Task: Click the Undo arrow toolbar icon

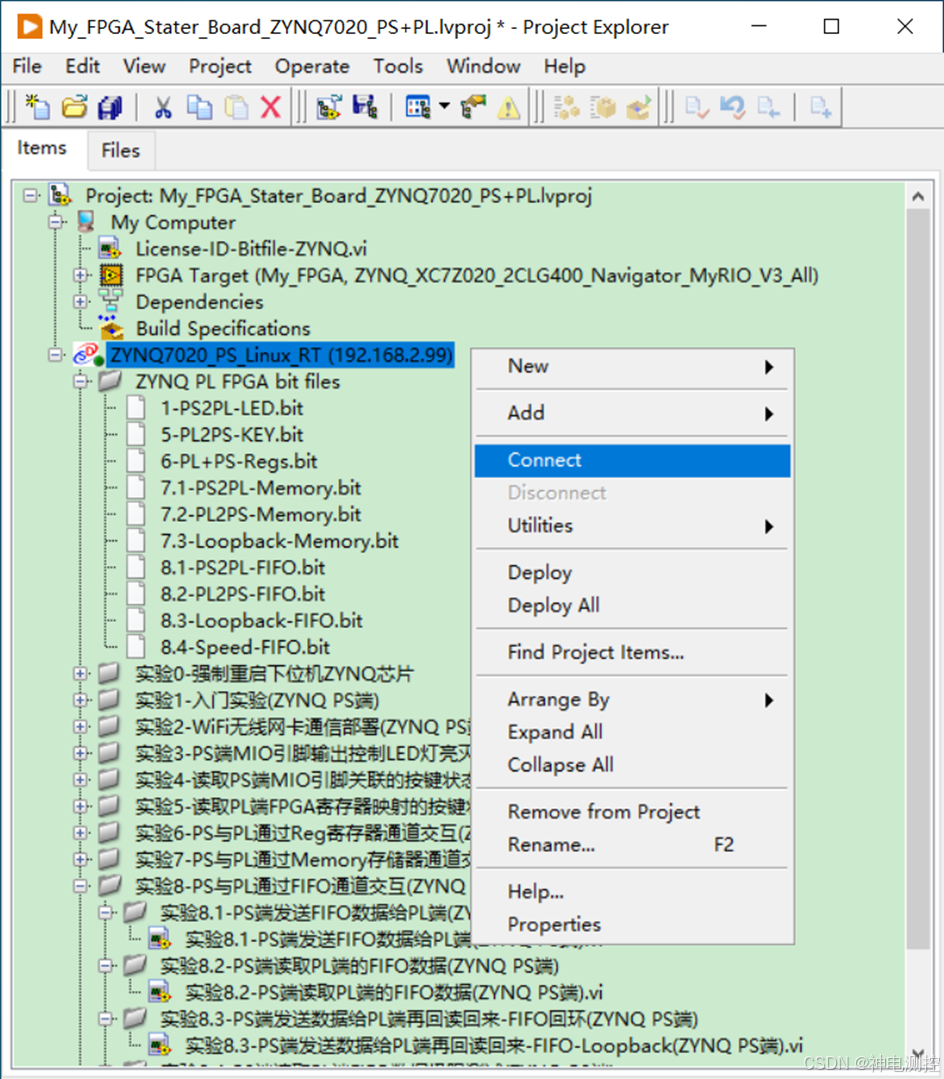Action: (732, 107)
